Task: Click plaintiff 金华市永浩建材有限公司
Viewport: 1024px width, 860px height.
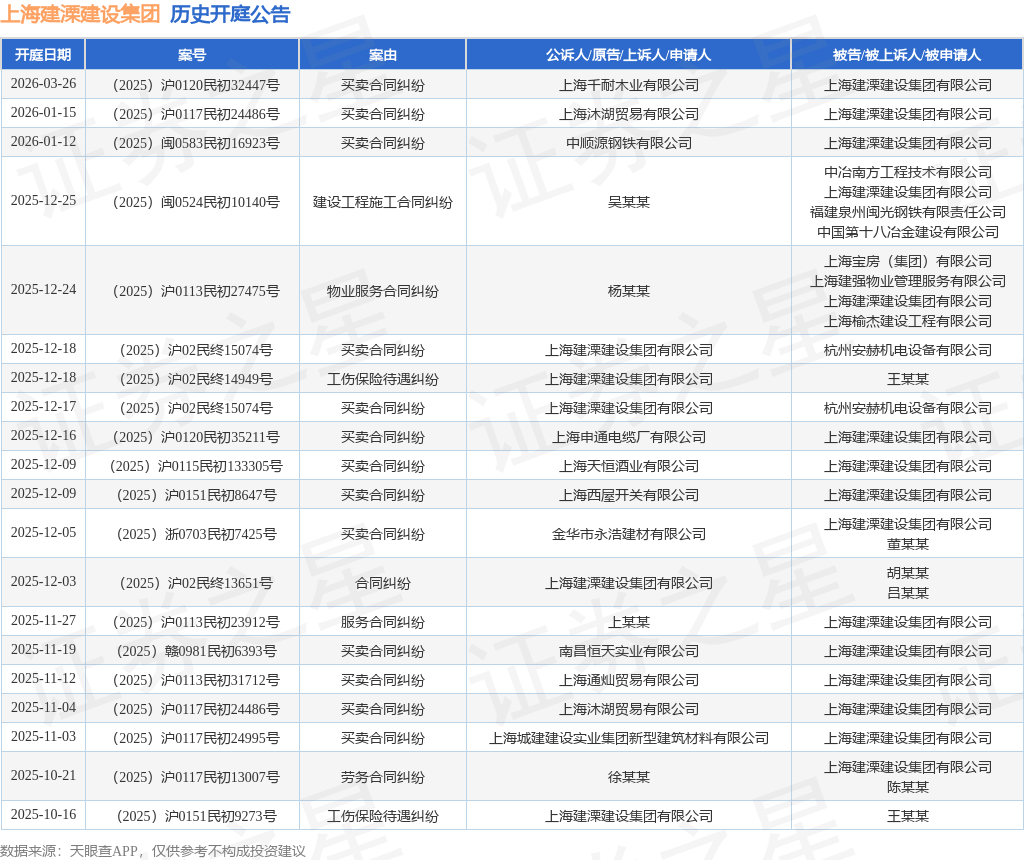Action: 628,534
